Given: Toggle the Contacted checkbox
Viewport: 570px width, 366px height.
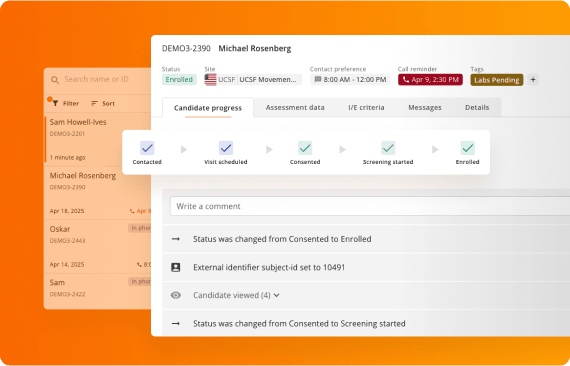Looking at the screenshot, I should [x=147, y=148].
